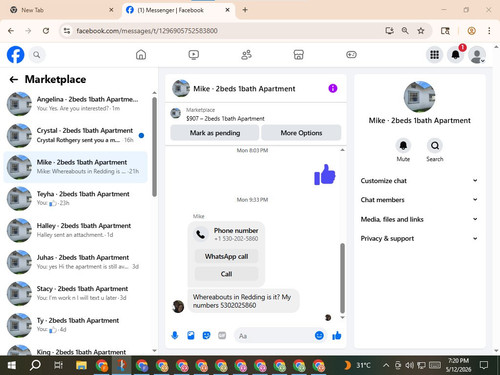This screenshot has width=500, height=375.
Task: Open the Facebook menu grid icon
Action: click(434, 55)
